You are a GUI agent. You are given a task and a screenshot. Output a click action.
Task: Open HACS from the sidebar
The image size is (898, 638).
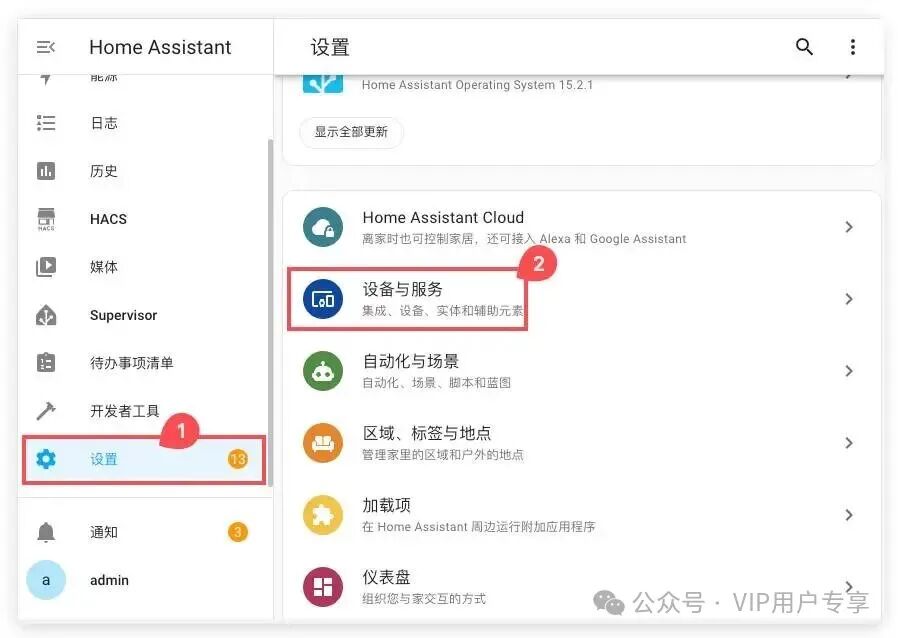(x=143, y=219)
